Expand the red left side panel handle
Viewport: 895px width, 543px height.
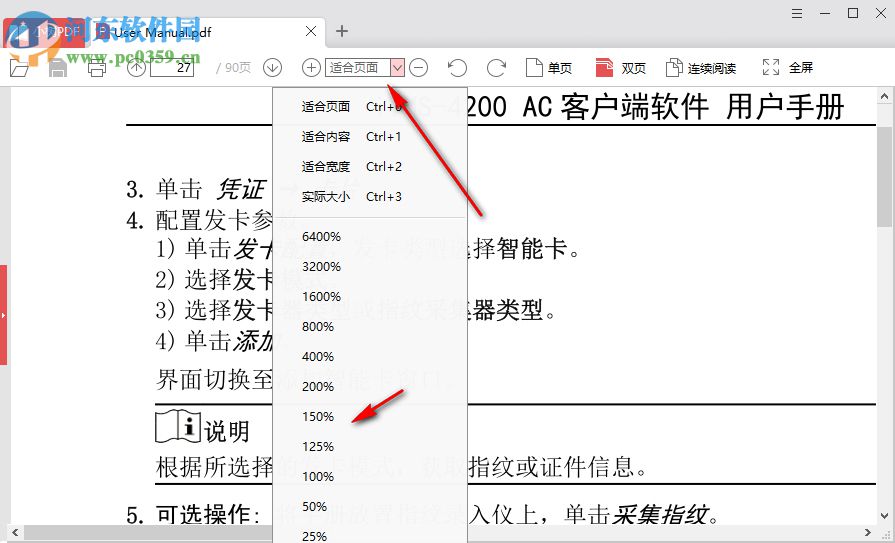(3, 315)
